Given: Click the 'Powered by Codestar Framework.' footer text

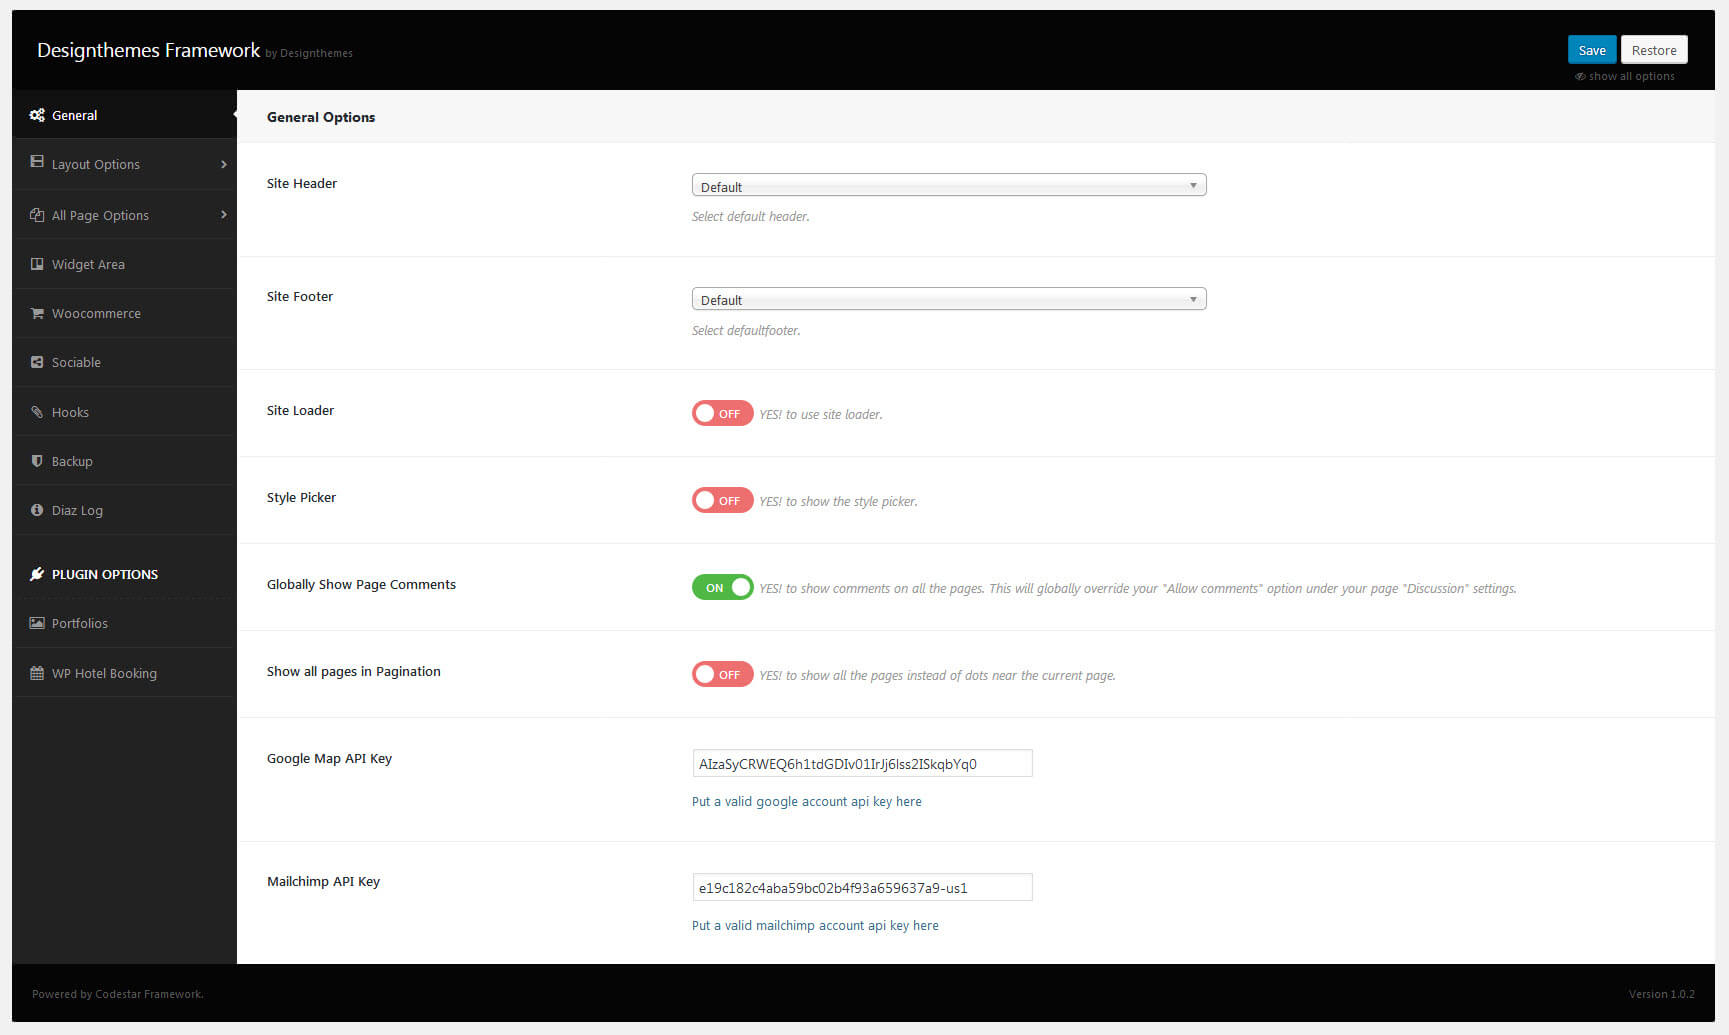Looking at the screenshot, I should click(x=118, y=994).
